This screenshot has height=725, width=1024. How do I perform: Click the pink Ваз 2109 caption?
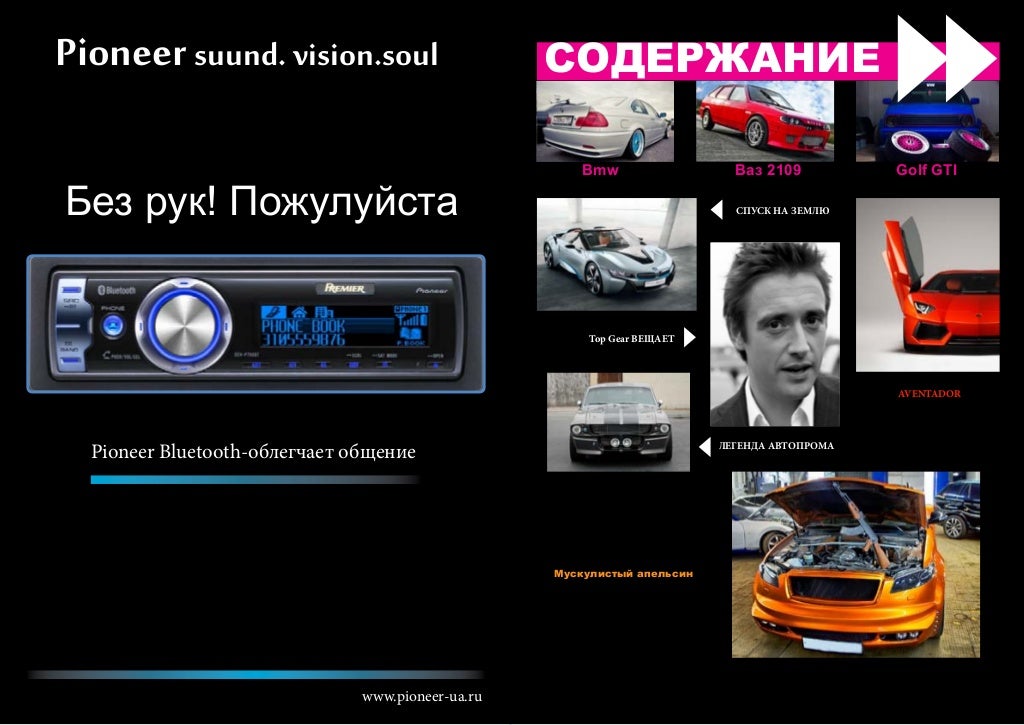point(768,170)
